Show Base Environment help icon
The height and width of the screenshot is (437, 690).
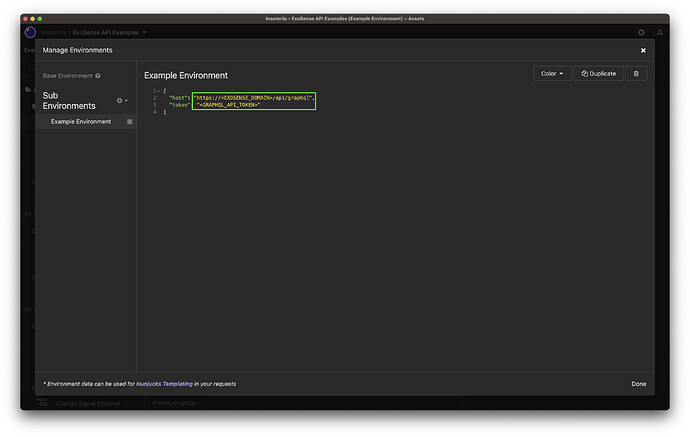click(x=98, y=76)
